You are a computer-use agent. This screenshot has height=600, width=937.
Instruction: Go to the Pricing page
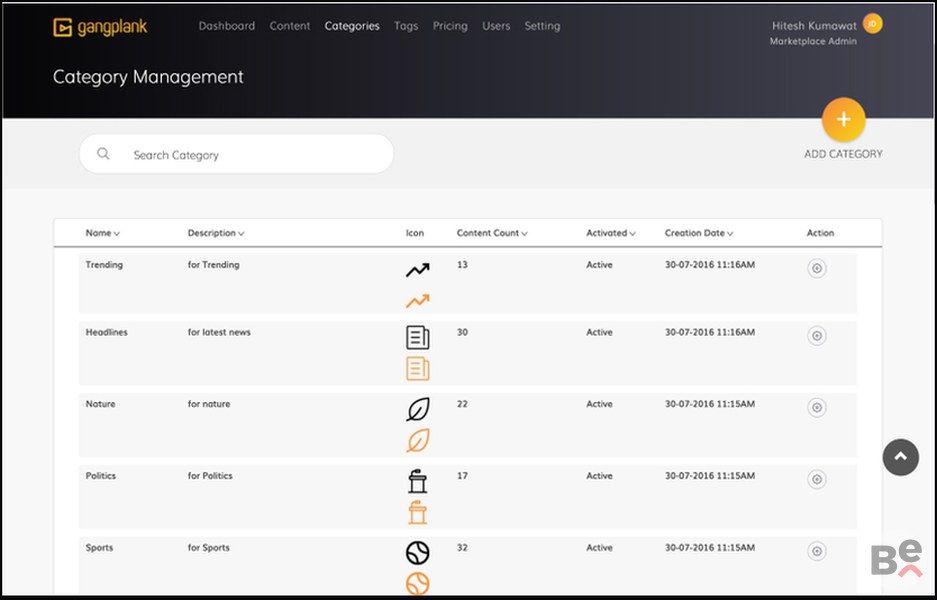click(x=450, y=26)
